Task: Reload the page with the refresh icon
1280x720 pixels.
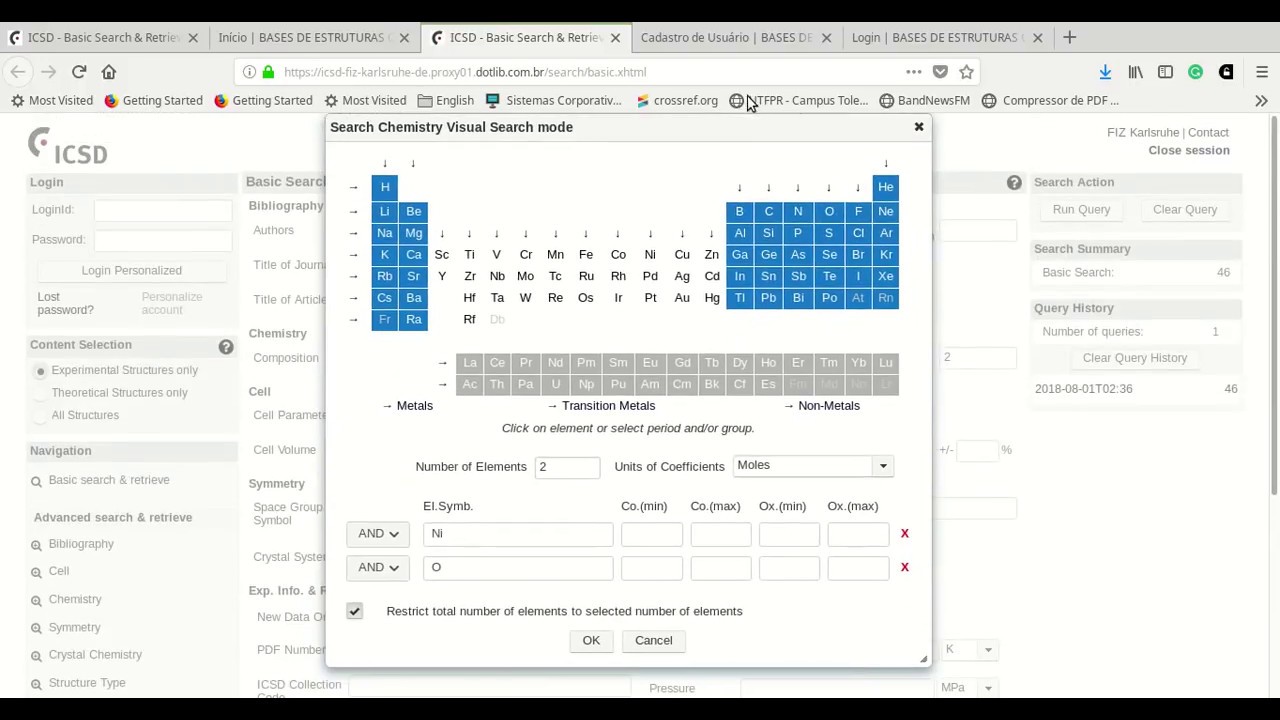Action: pos(79,72)
